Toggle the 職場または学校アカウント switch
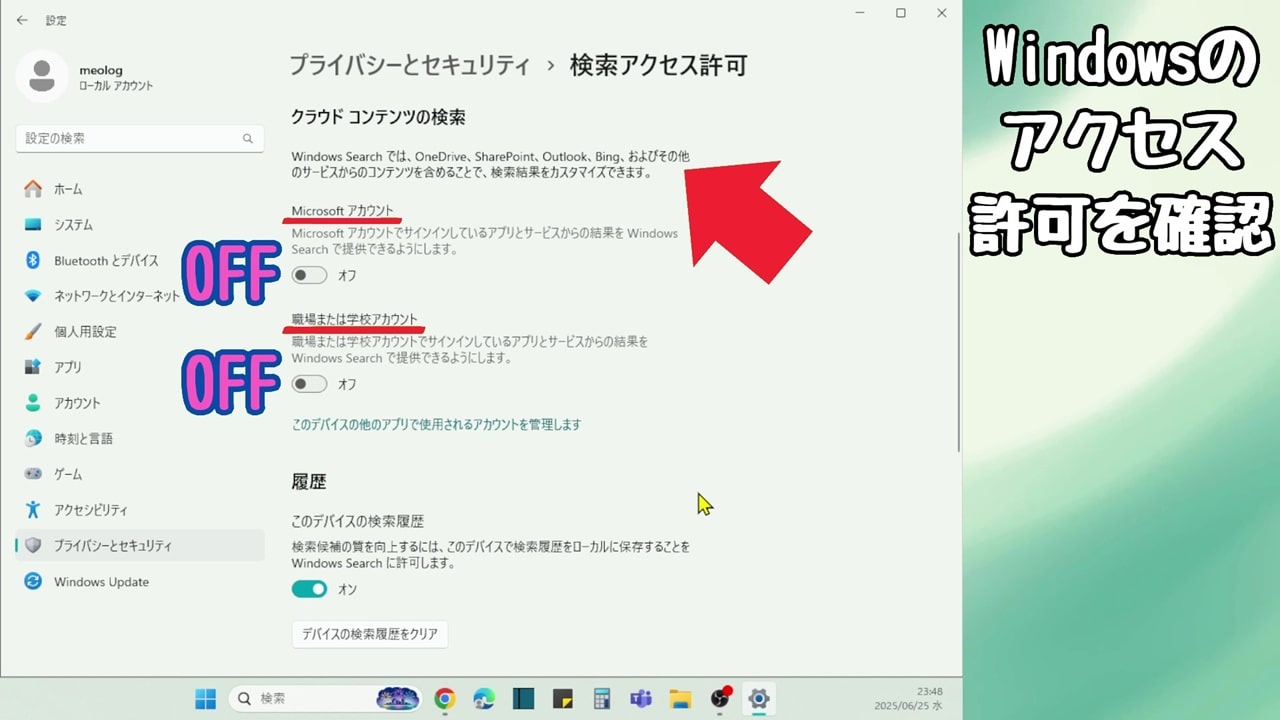1280x720 pixels. coord(310,384)
